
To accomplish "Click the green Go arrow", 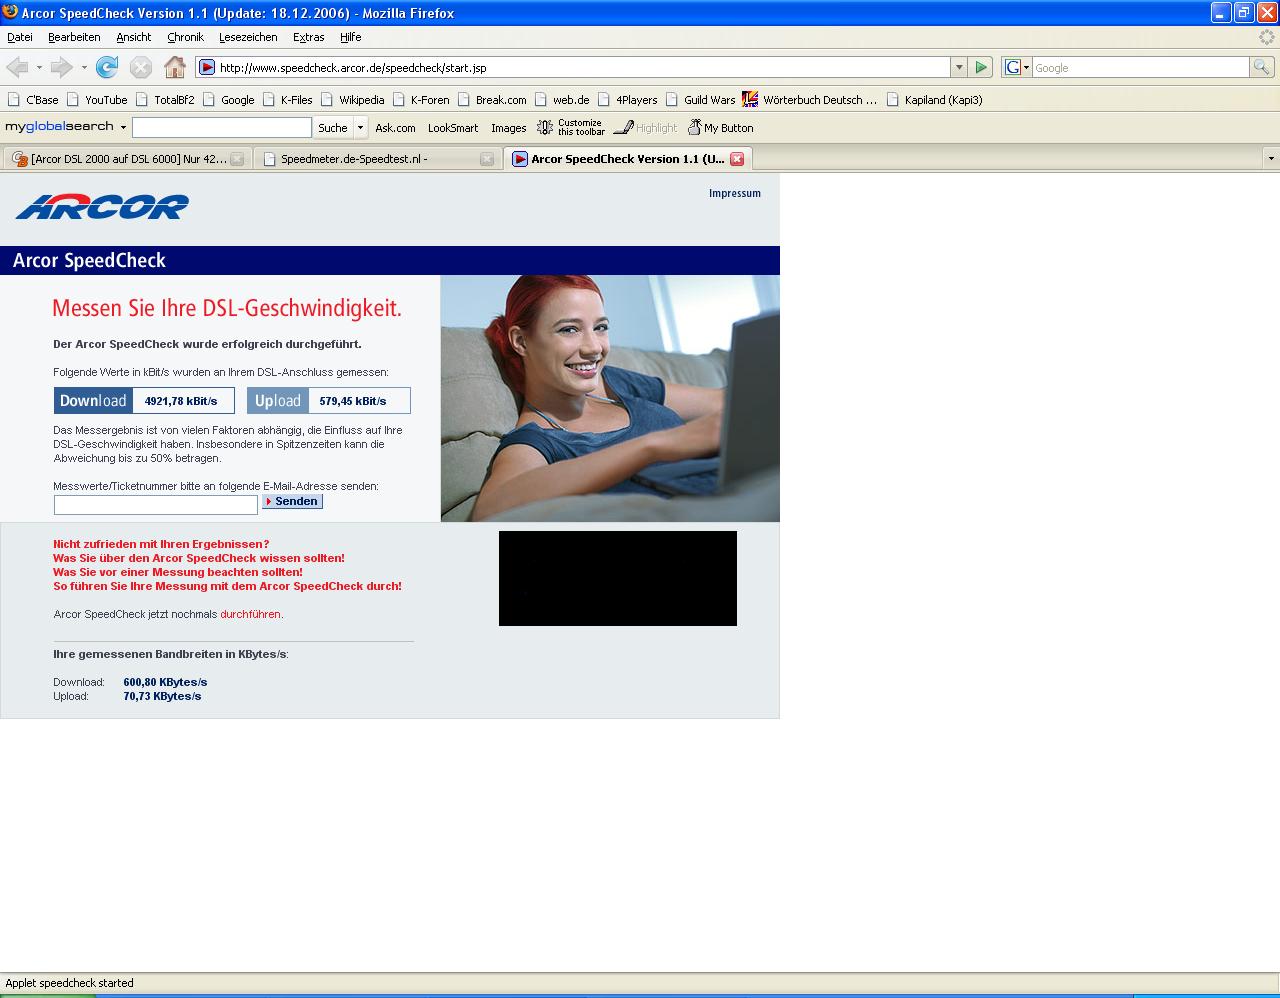I will pyautogui.click(x=981, y=67).
